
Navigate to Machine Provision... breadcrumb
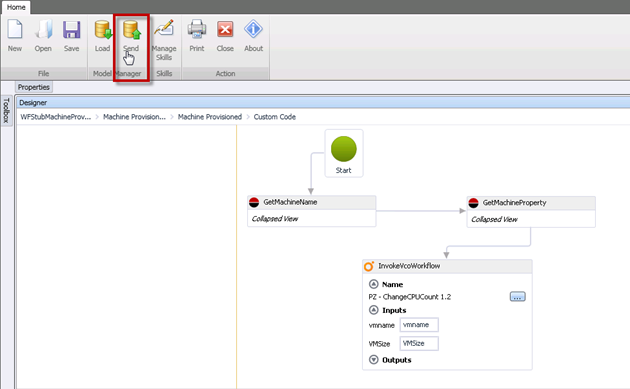click(134, 117)
